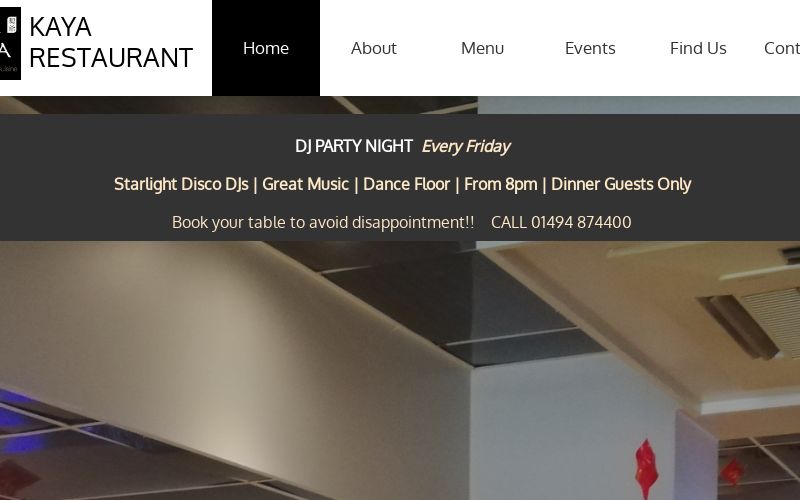Select the Home navigation tab

[266, 48]
